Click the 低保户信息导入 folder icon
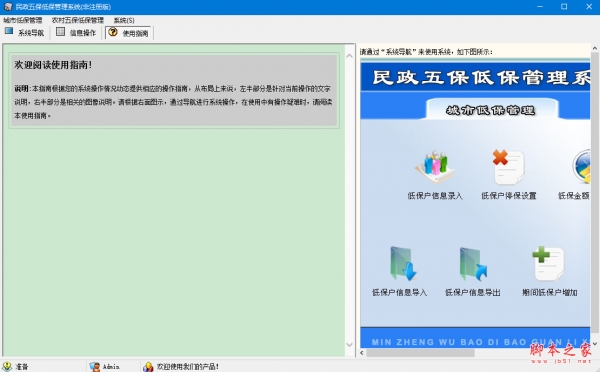The width and height of the screenshot is (600, 372). click(403, 264)
